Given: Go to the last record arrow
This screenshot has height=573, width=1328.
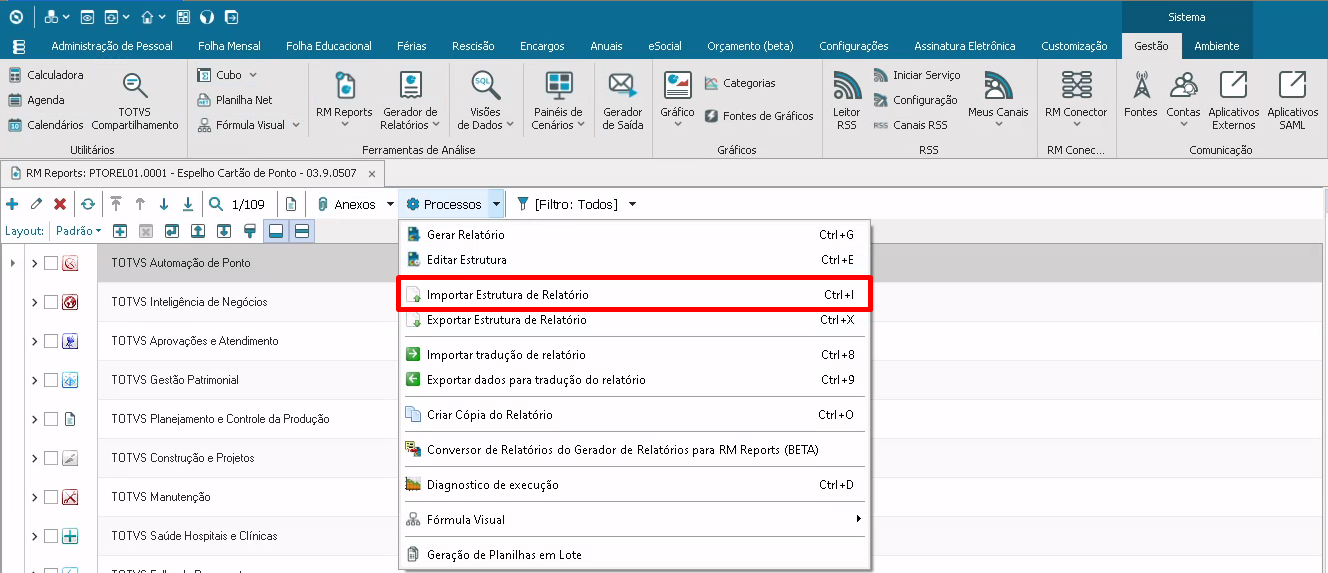Looking at the screenshot, I should [188, 204].
